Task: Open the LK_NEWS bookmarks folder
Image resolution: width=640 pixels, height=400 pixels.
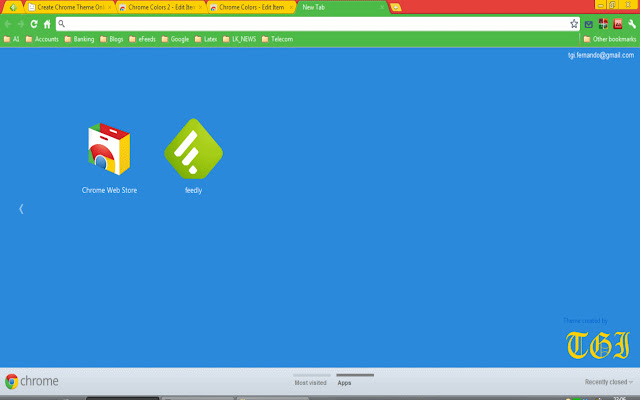Action: pyautogui.click(x=239, y=39)
